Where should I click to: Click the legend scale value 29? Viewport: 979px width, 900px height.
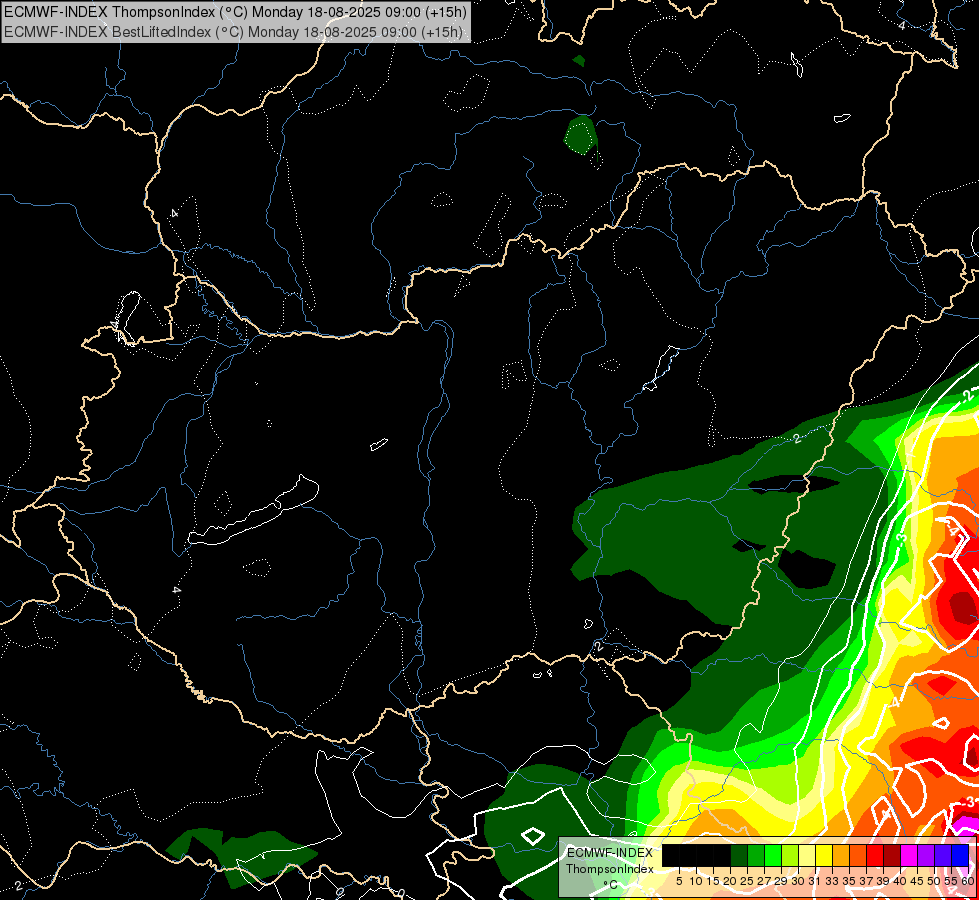tap(780, 881)
